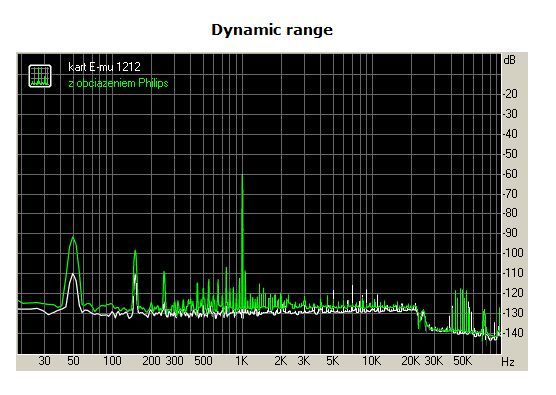Click the '50' frequency axis label
Image resolution: width=556 pixels, height=395 pixels.
coord(73,361)
